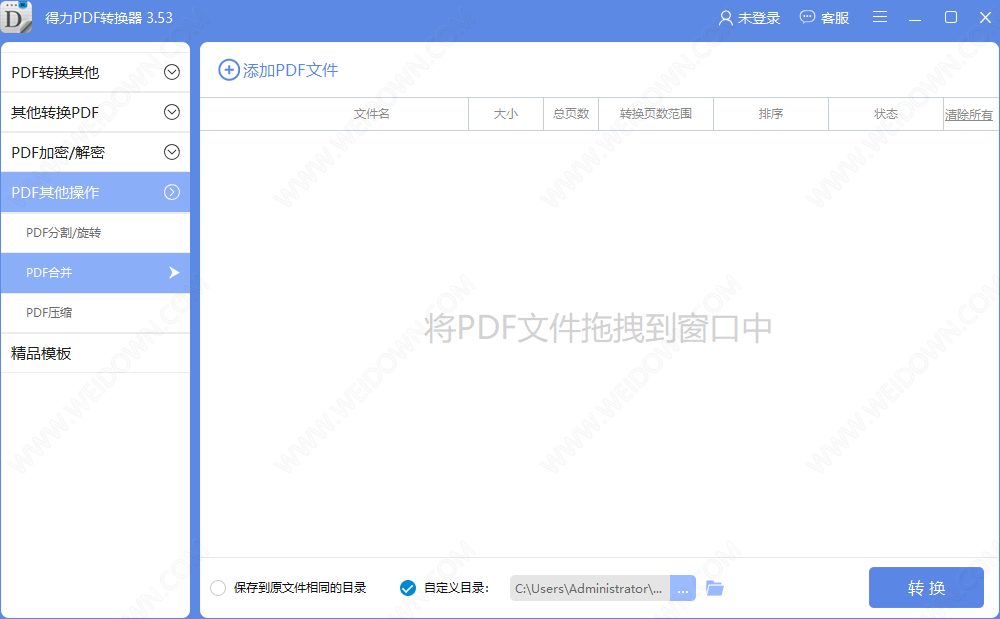Open the PDF分割/旋转 menu item

click(96, 233)
